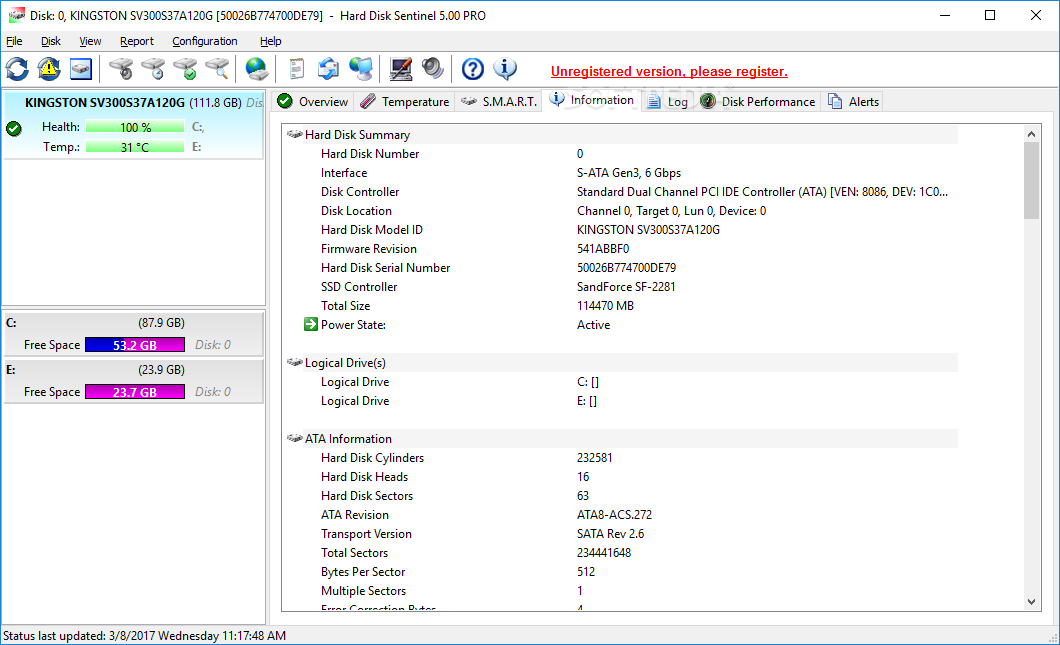1060x645 pixels.
Task: Click the Logical Drive(s) section disk icon
Action: [x=294, y=362]
